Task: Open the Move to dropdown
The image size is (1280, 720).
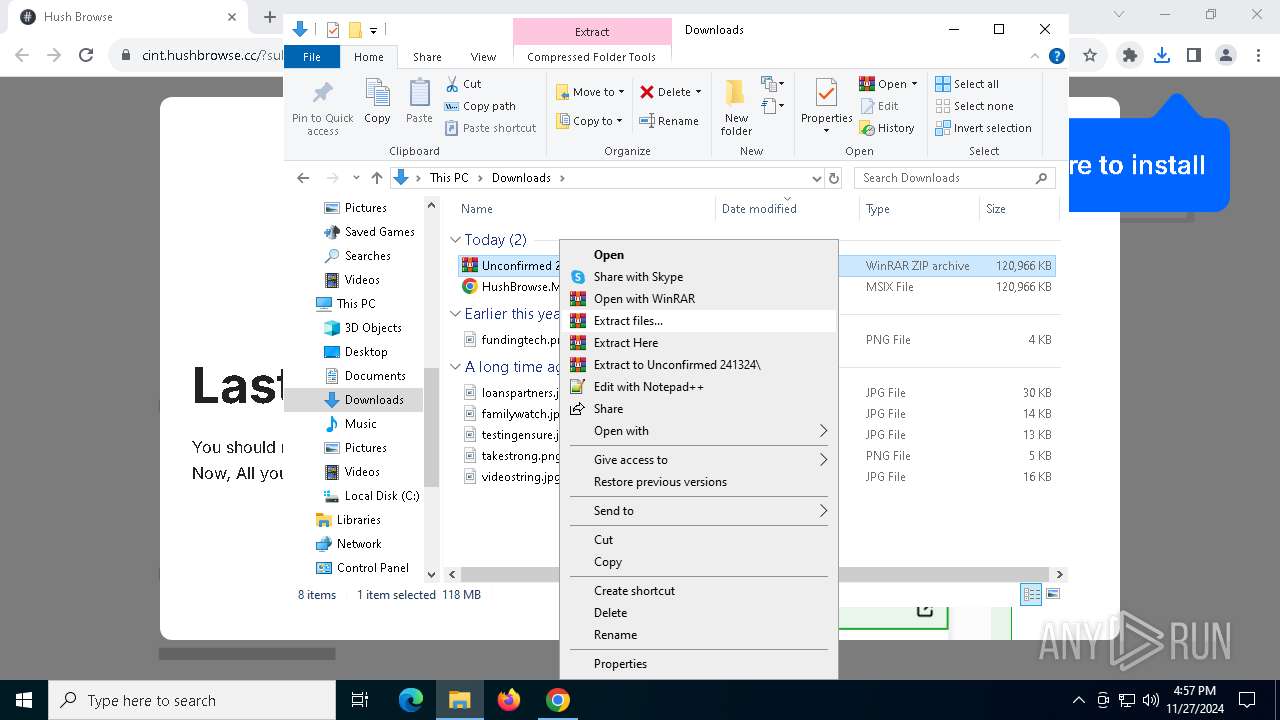Action: click(x=590, y=92)
